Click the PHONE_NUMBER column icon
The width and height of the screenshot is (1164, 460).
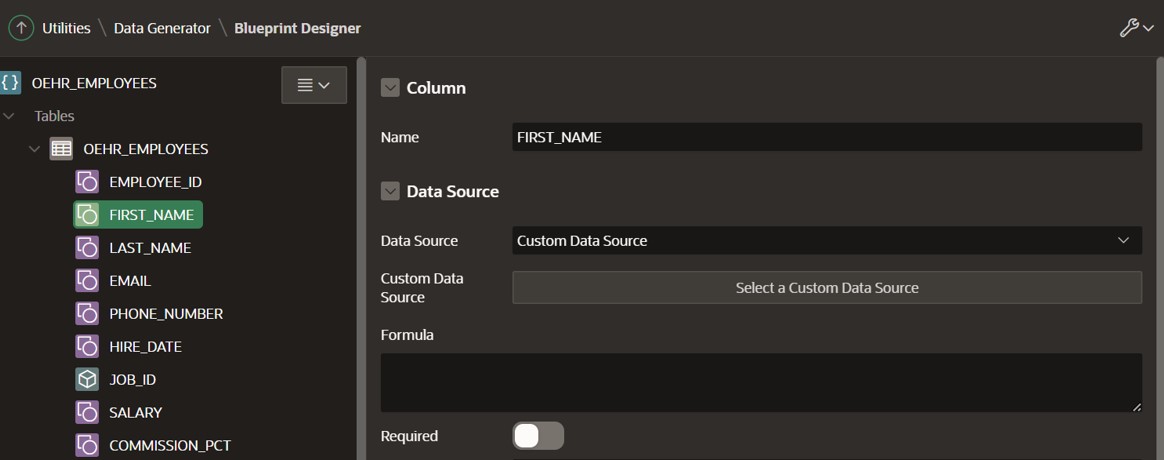point(87,313)
